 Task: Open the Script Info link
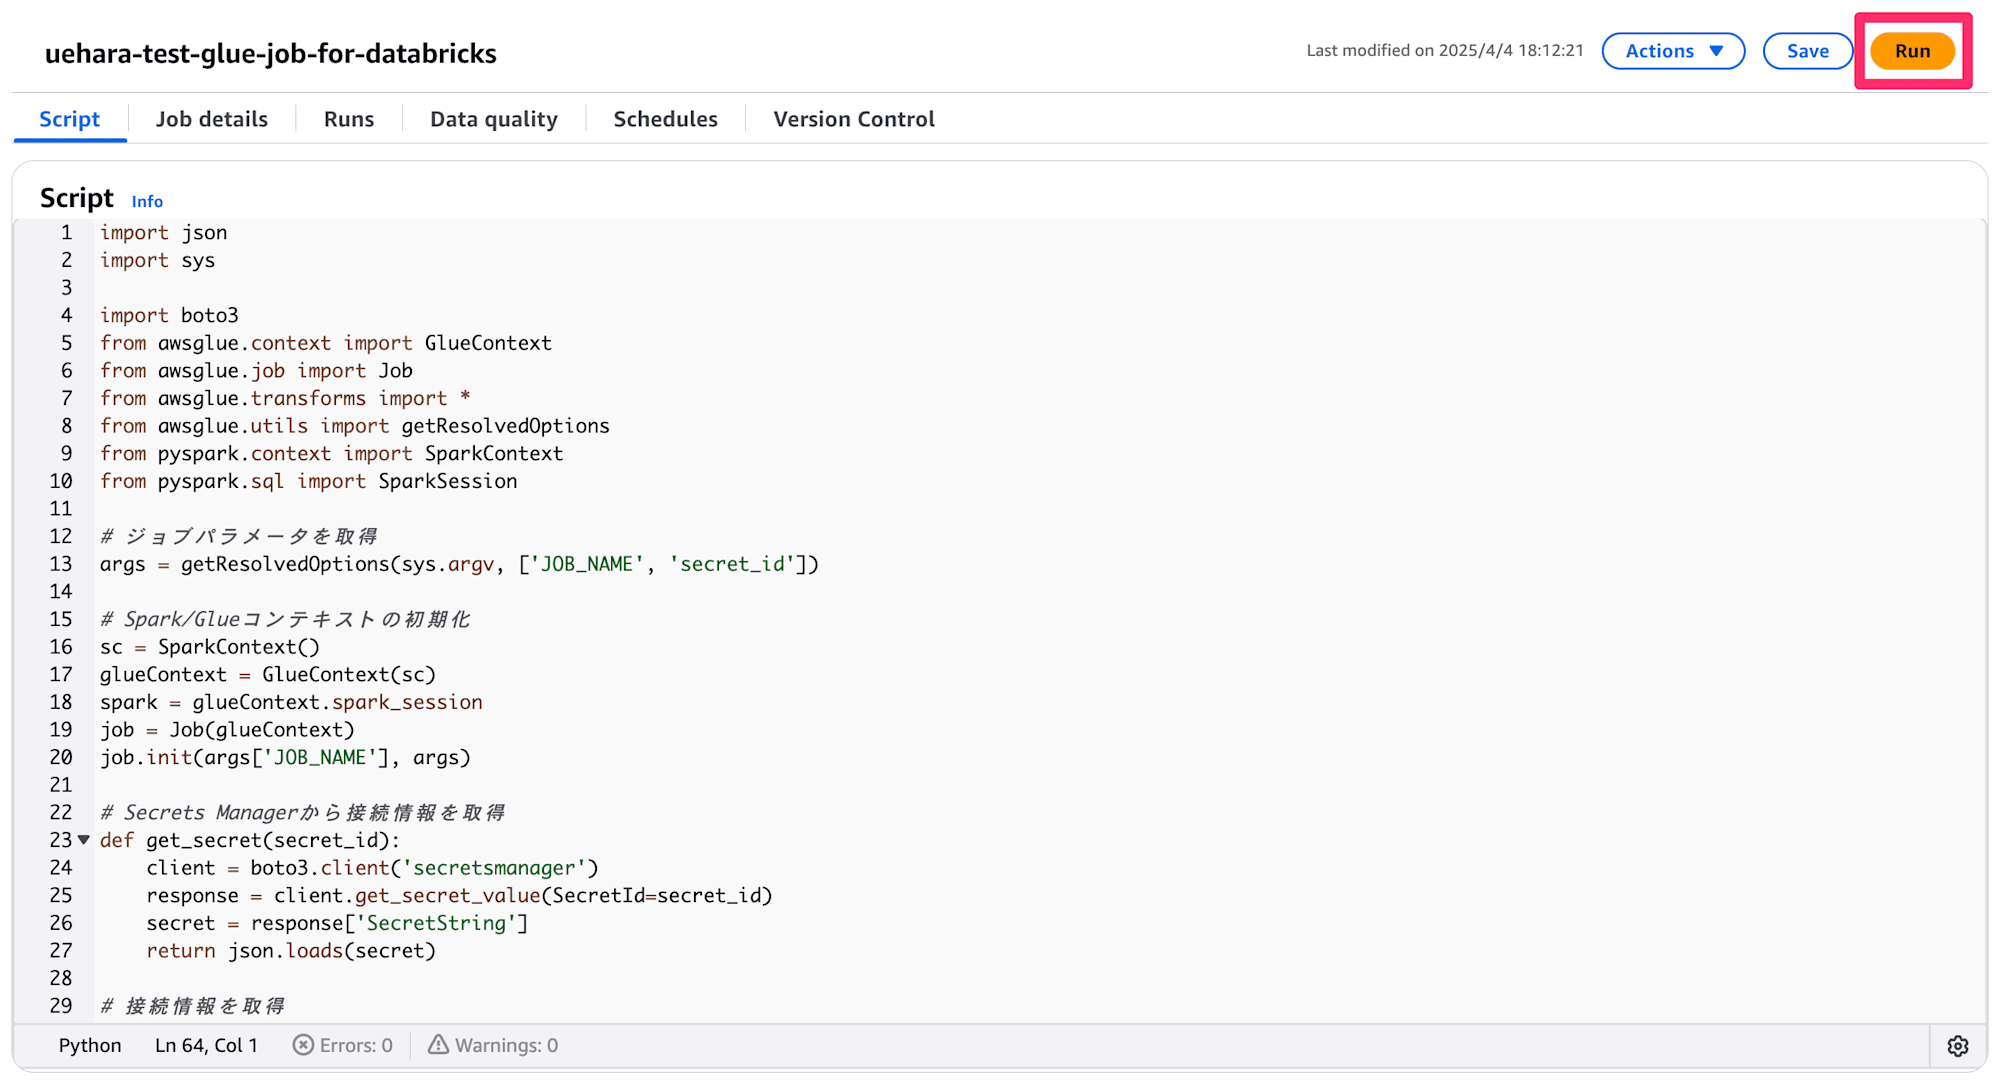[147, 201]
